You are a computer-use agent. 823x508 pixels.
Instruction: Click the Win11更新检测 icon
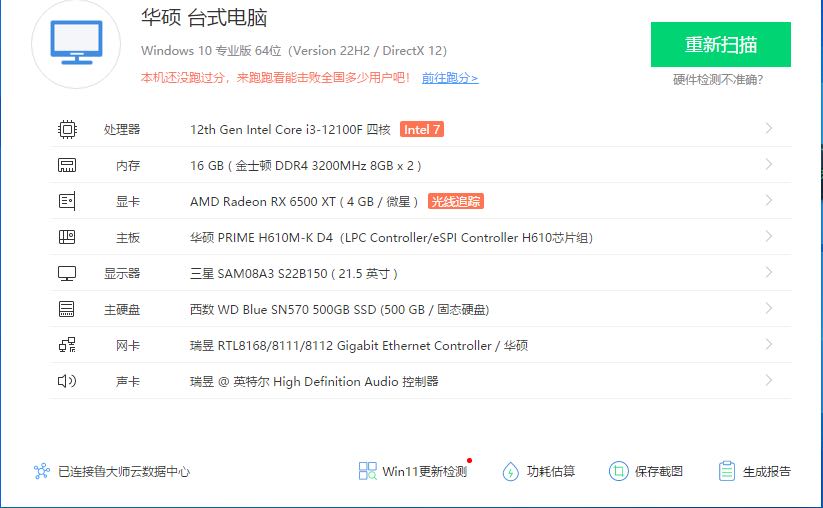(x=367, y=471)
